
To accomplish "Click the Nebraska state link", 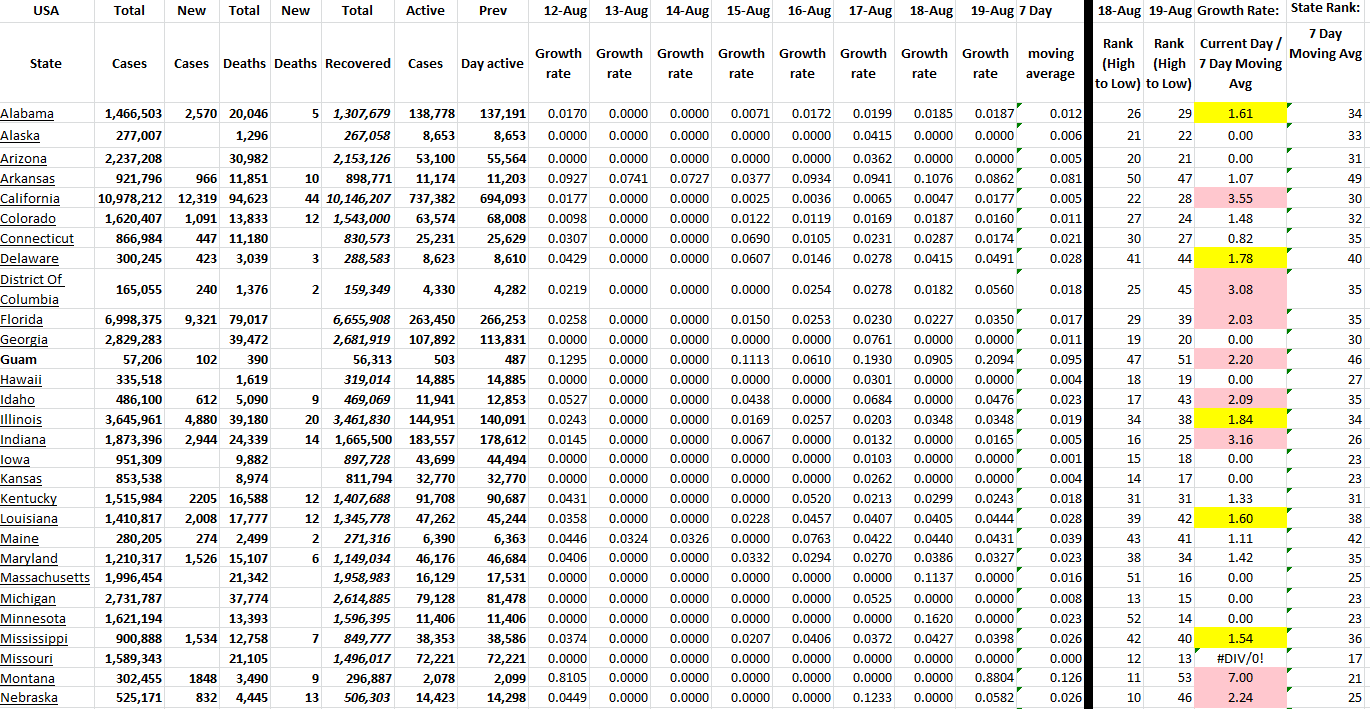I will 29,698.
